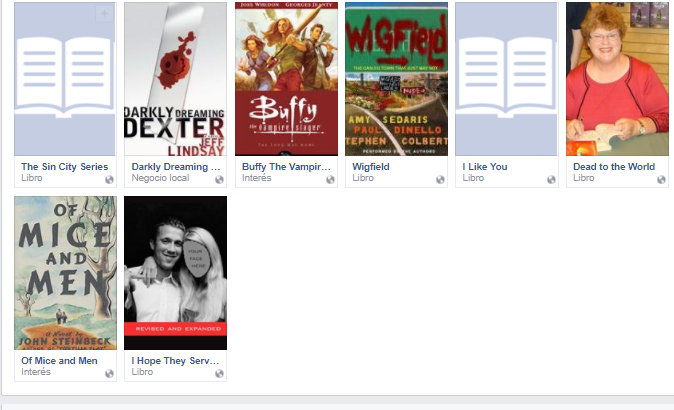Click the plus button on Sin City cover
674x410 pixels.
pyautogui.click(x=104, y=14)
